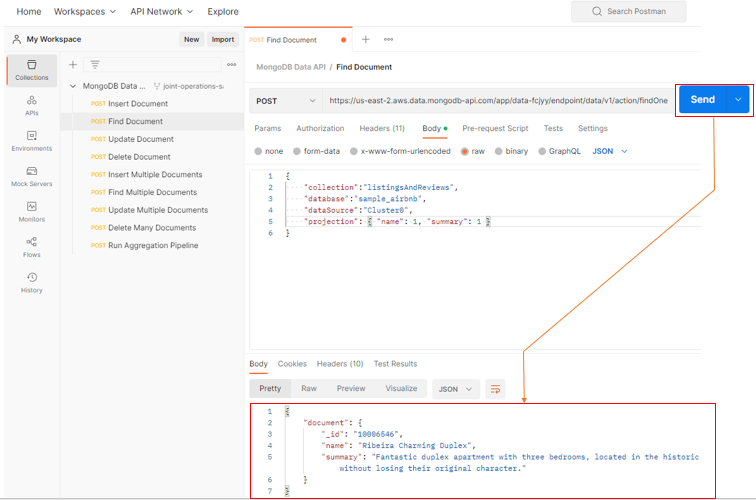The width and height of the screenshot is (756, 500).
Task: Switch response view to Preview
Action: [351, 389]
